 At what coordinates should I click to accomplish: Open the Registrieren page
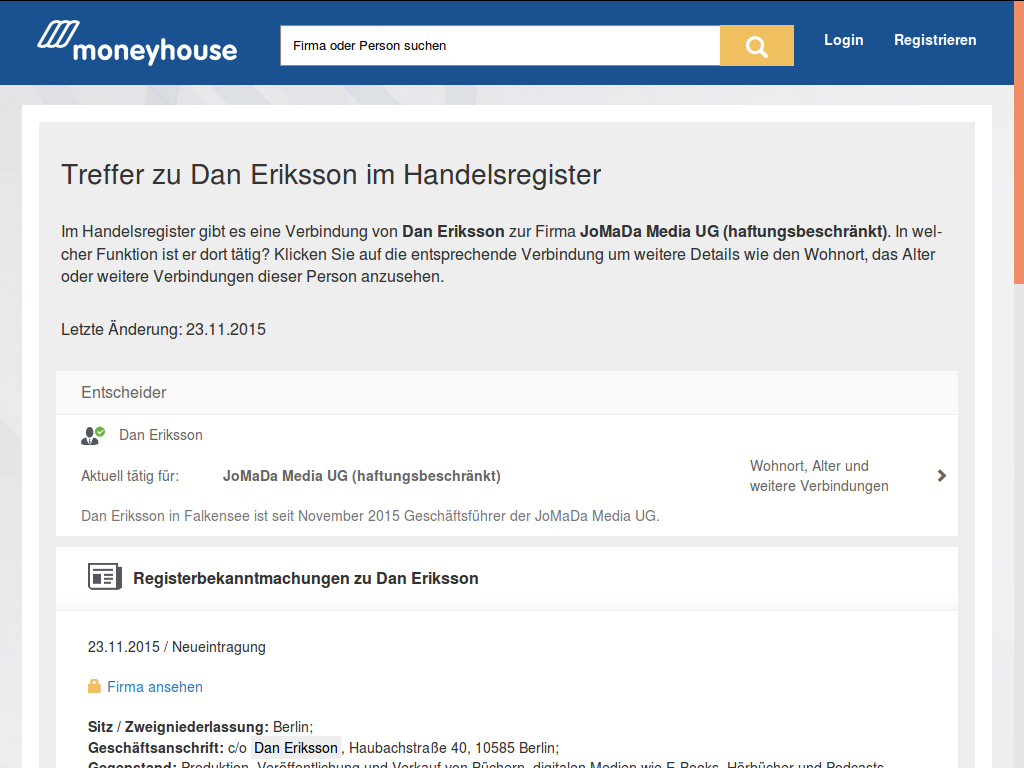934,40
